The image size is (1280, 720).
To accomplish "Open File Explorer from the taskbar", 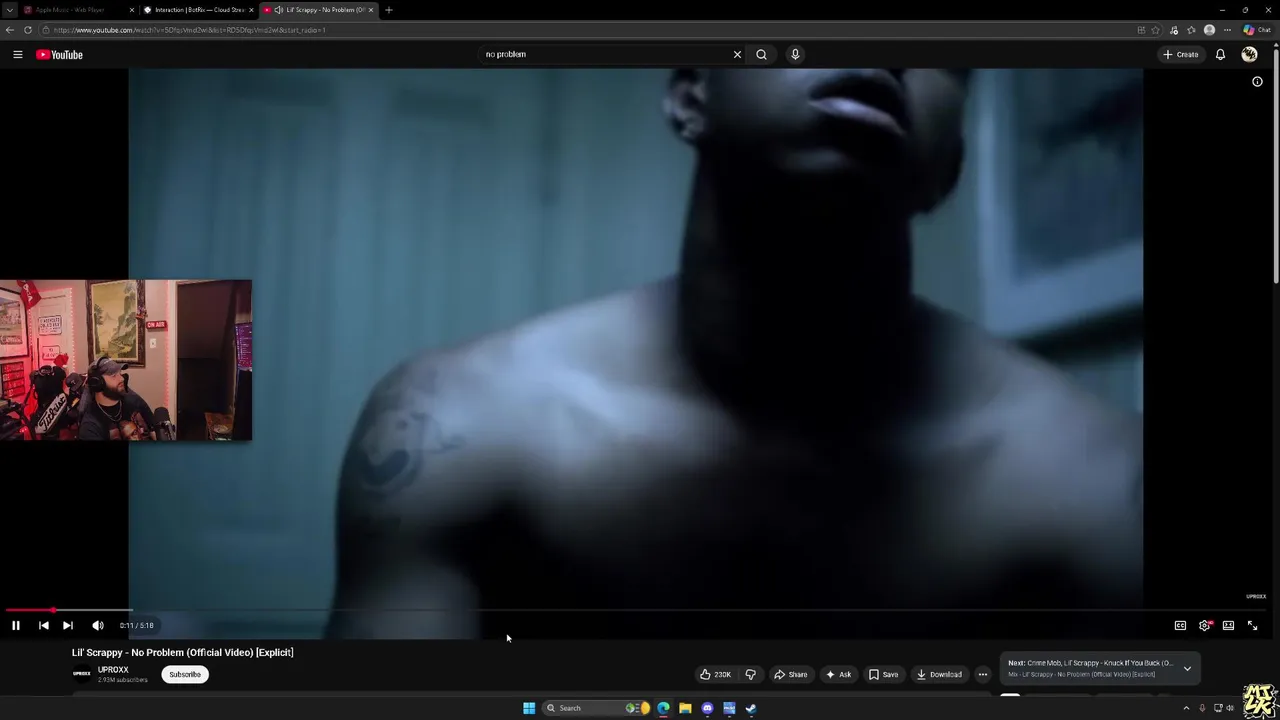I will coord(685,708).
